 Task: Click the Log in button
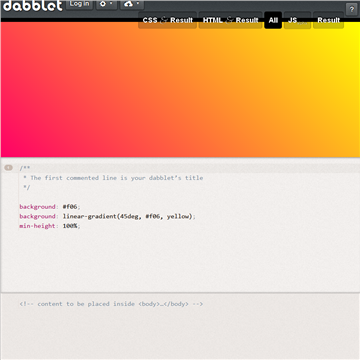pos(79,4)
